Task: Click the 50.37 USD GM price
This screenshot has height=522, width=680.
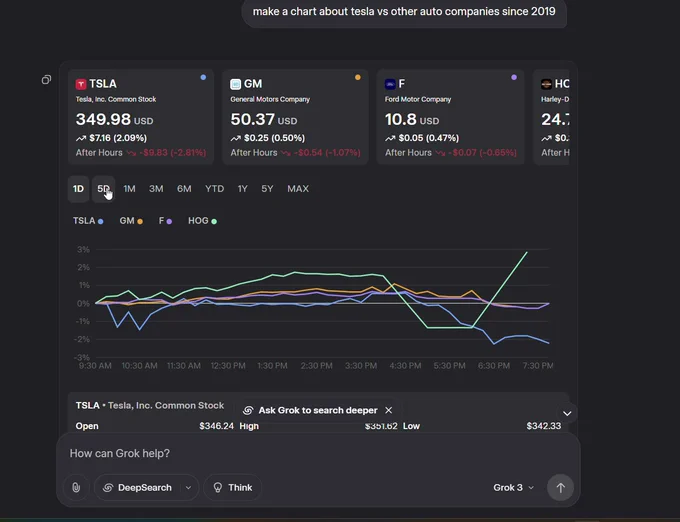Action: click(264, 119)
